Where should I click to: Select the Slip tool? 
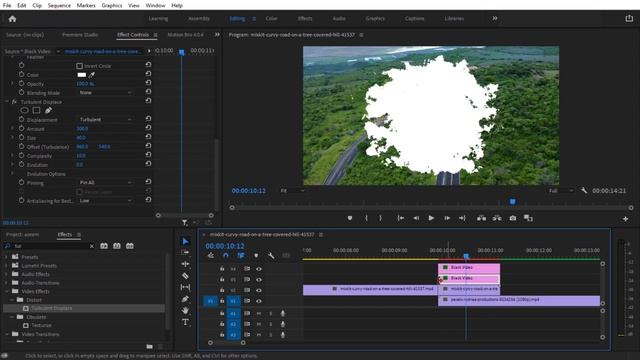tap(185, 287)
